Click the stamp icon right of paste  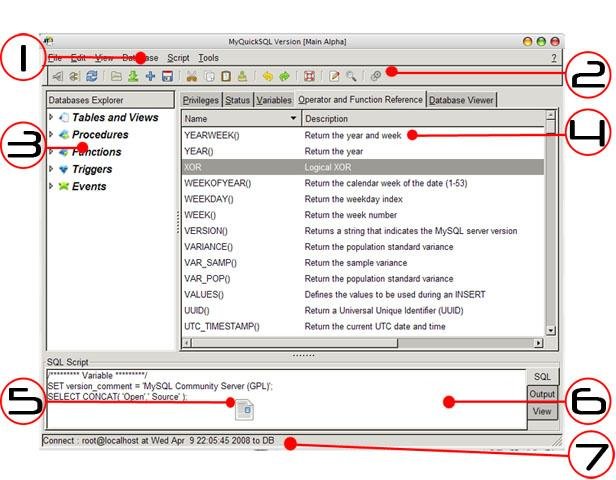[242, 76]
